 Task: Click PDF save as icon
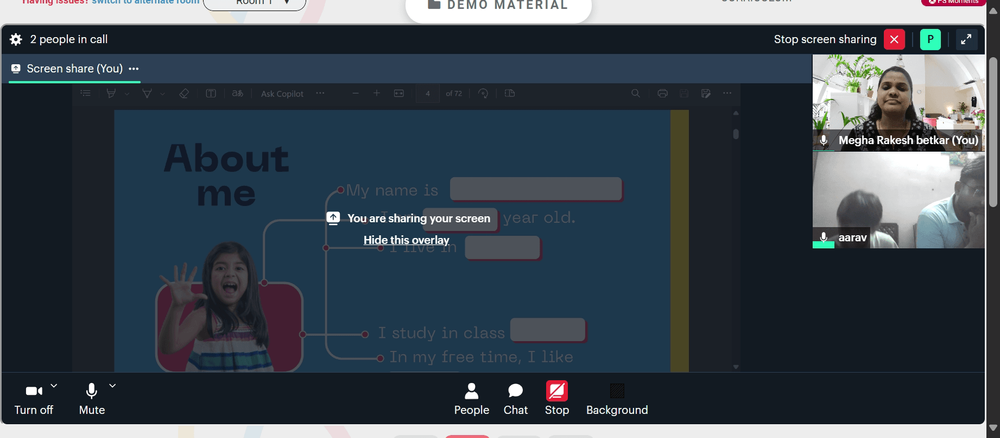click(705, 94)
